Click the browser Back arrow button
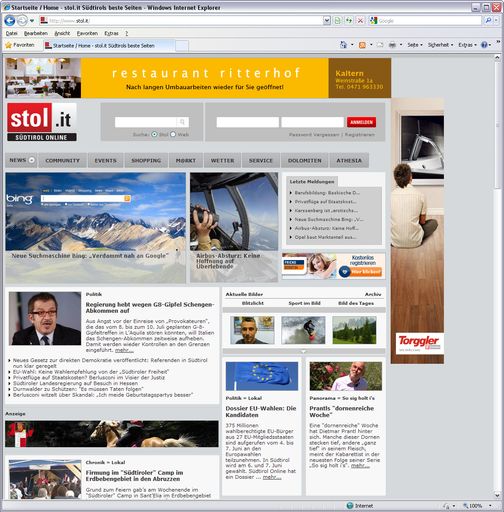The image size is (504, 512). coord(10,21)
